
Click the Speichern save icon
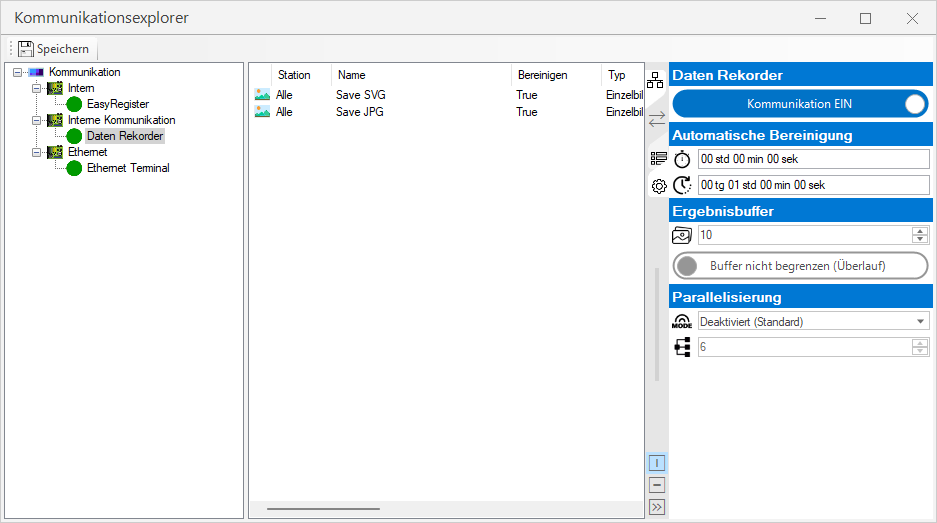tap(26, 48)
